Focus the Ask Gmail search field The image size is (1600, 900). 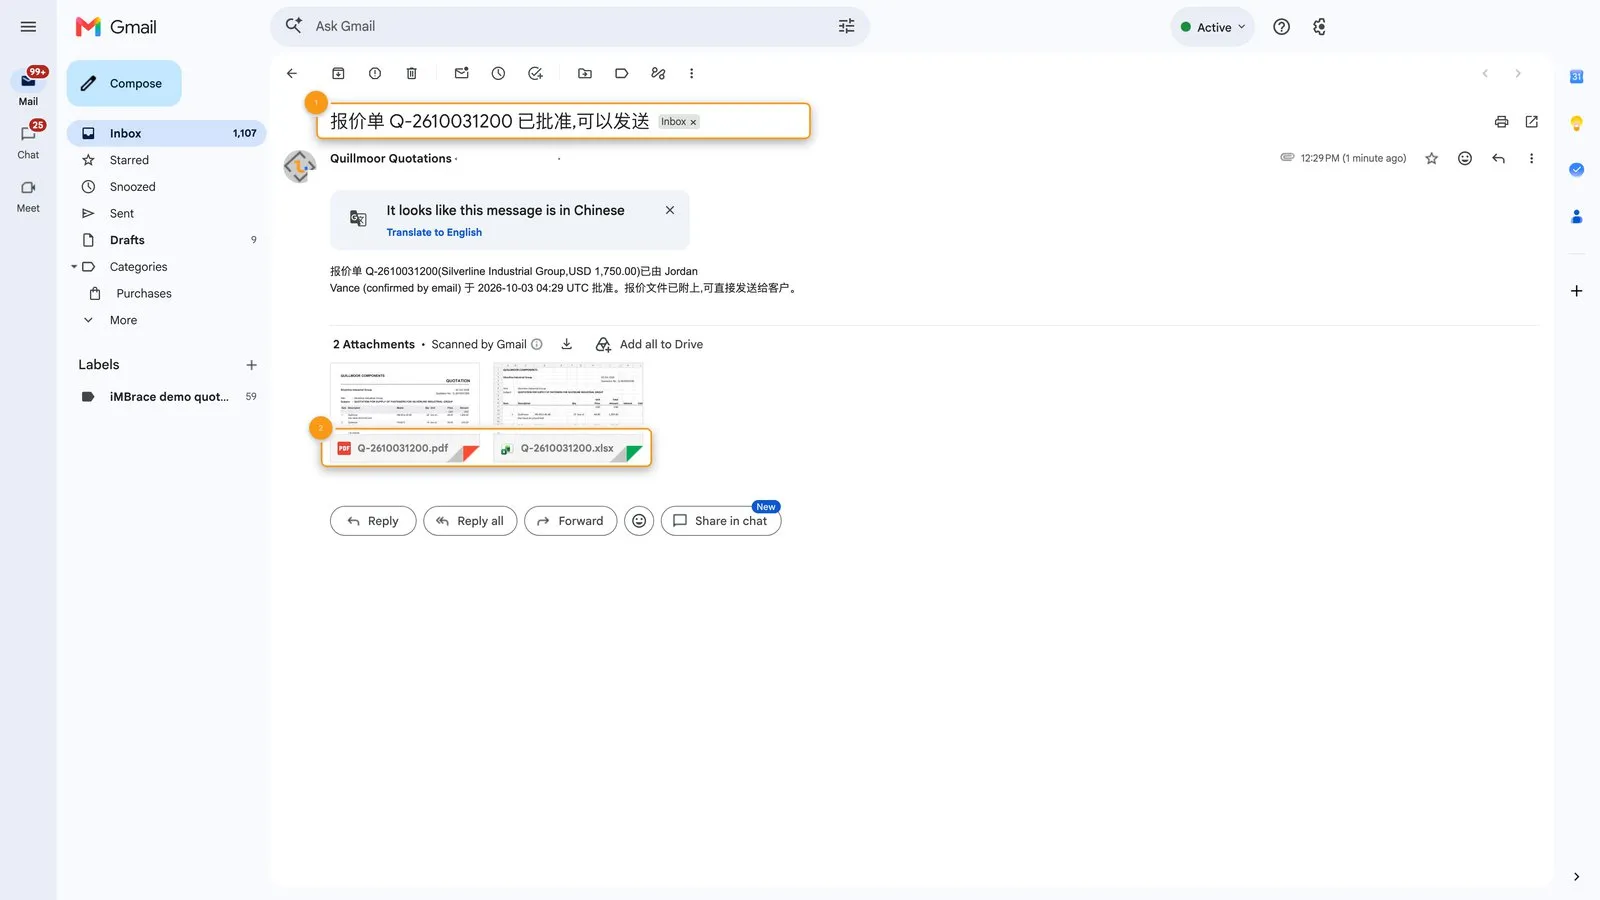[x=570, y=26]
